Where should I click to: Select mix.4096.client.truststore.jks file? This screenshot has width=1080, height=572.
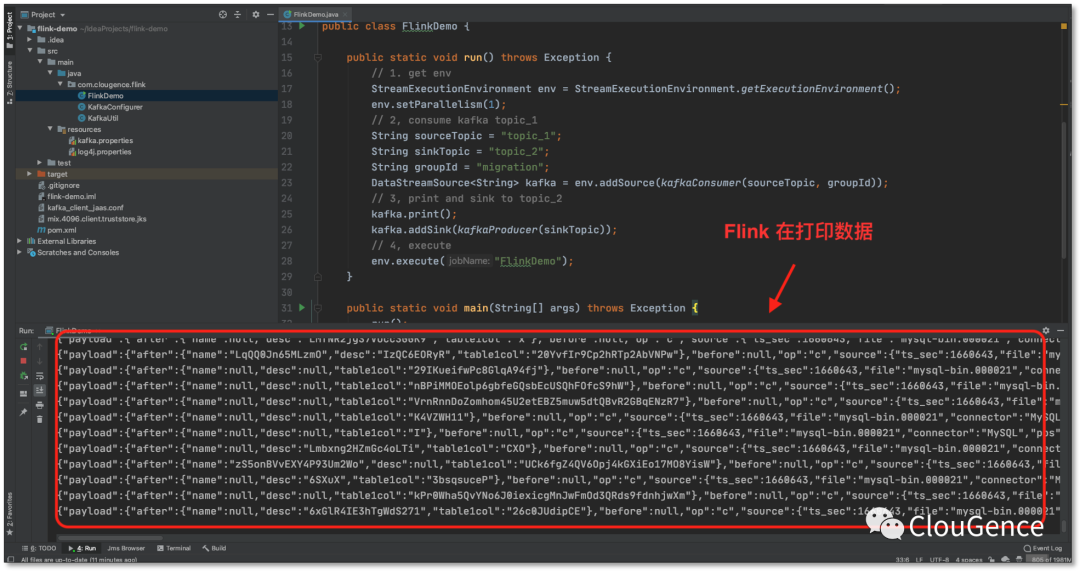point(92,218)
